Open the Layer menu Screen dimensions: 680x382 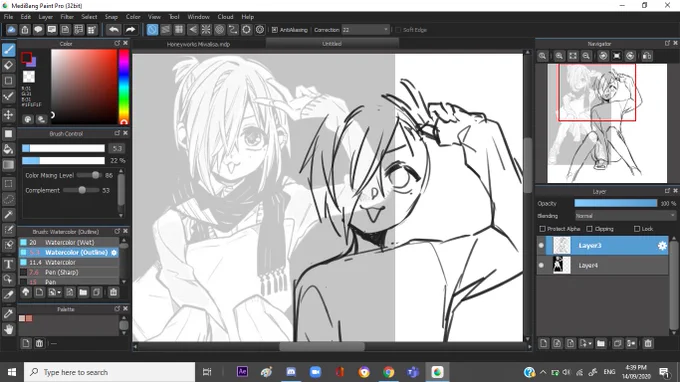(x=46, y=17)
